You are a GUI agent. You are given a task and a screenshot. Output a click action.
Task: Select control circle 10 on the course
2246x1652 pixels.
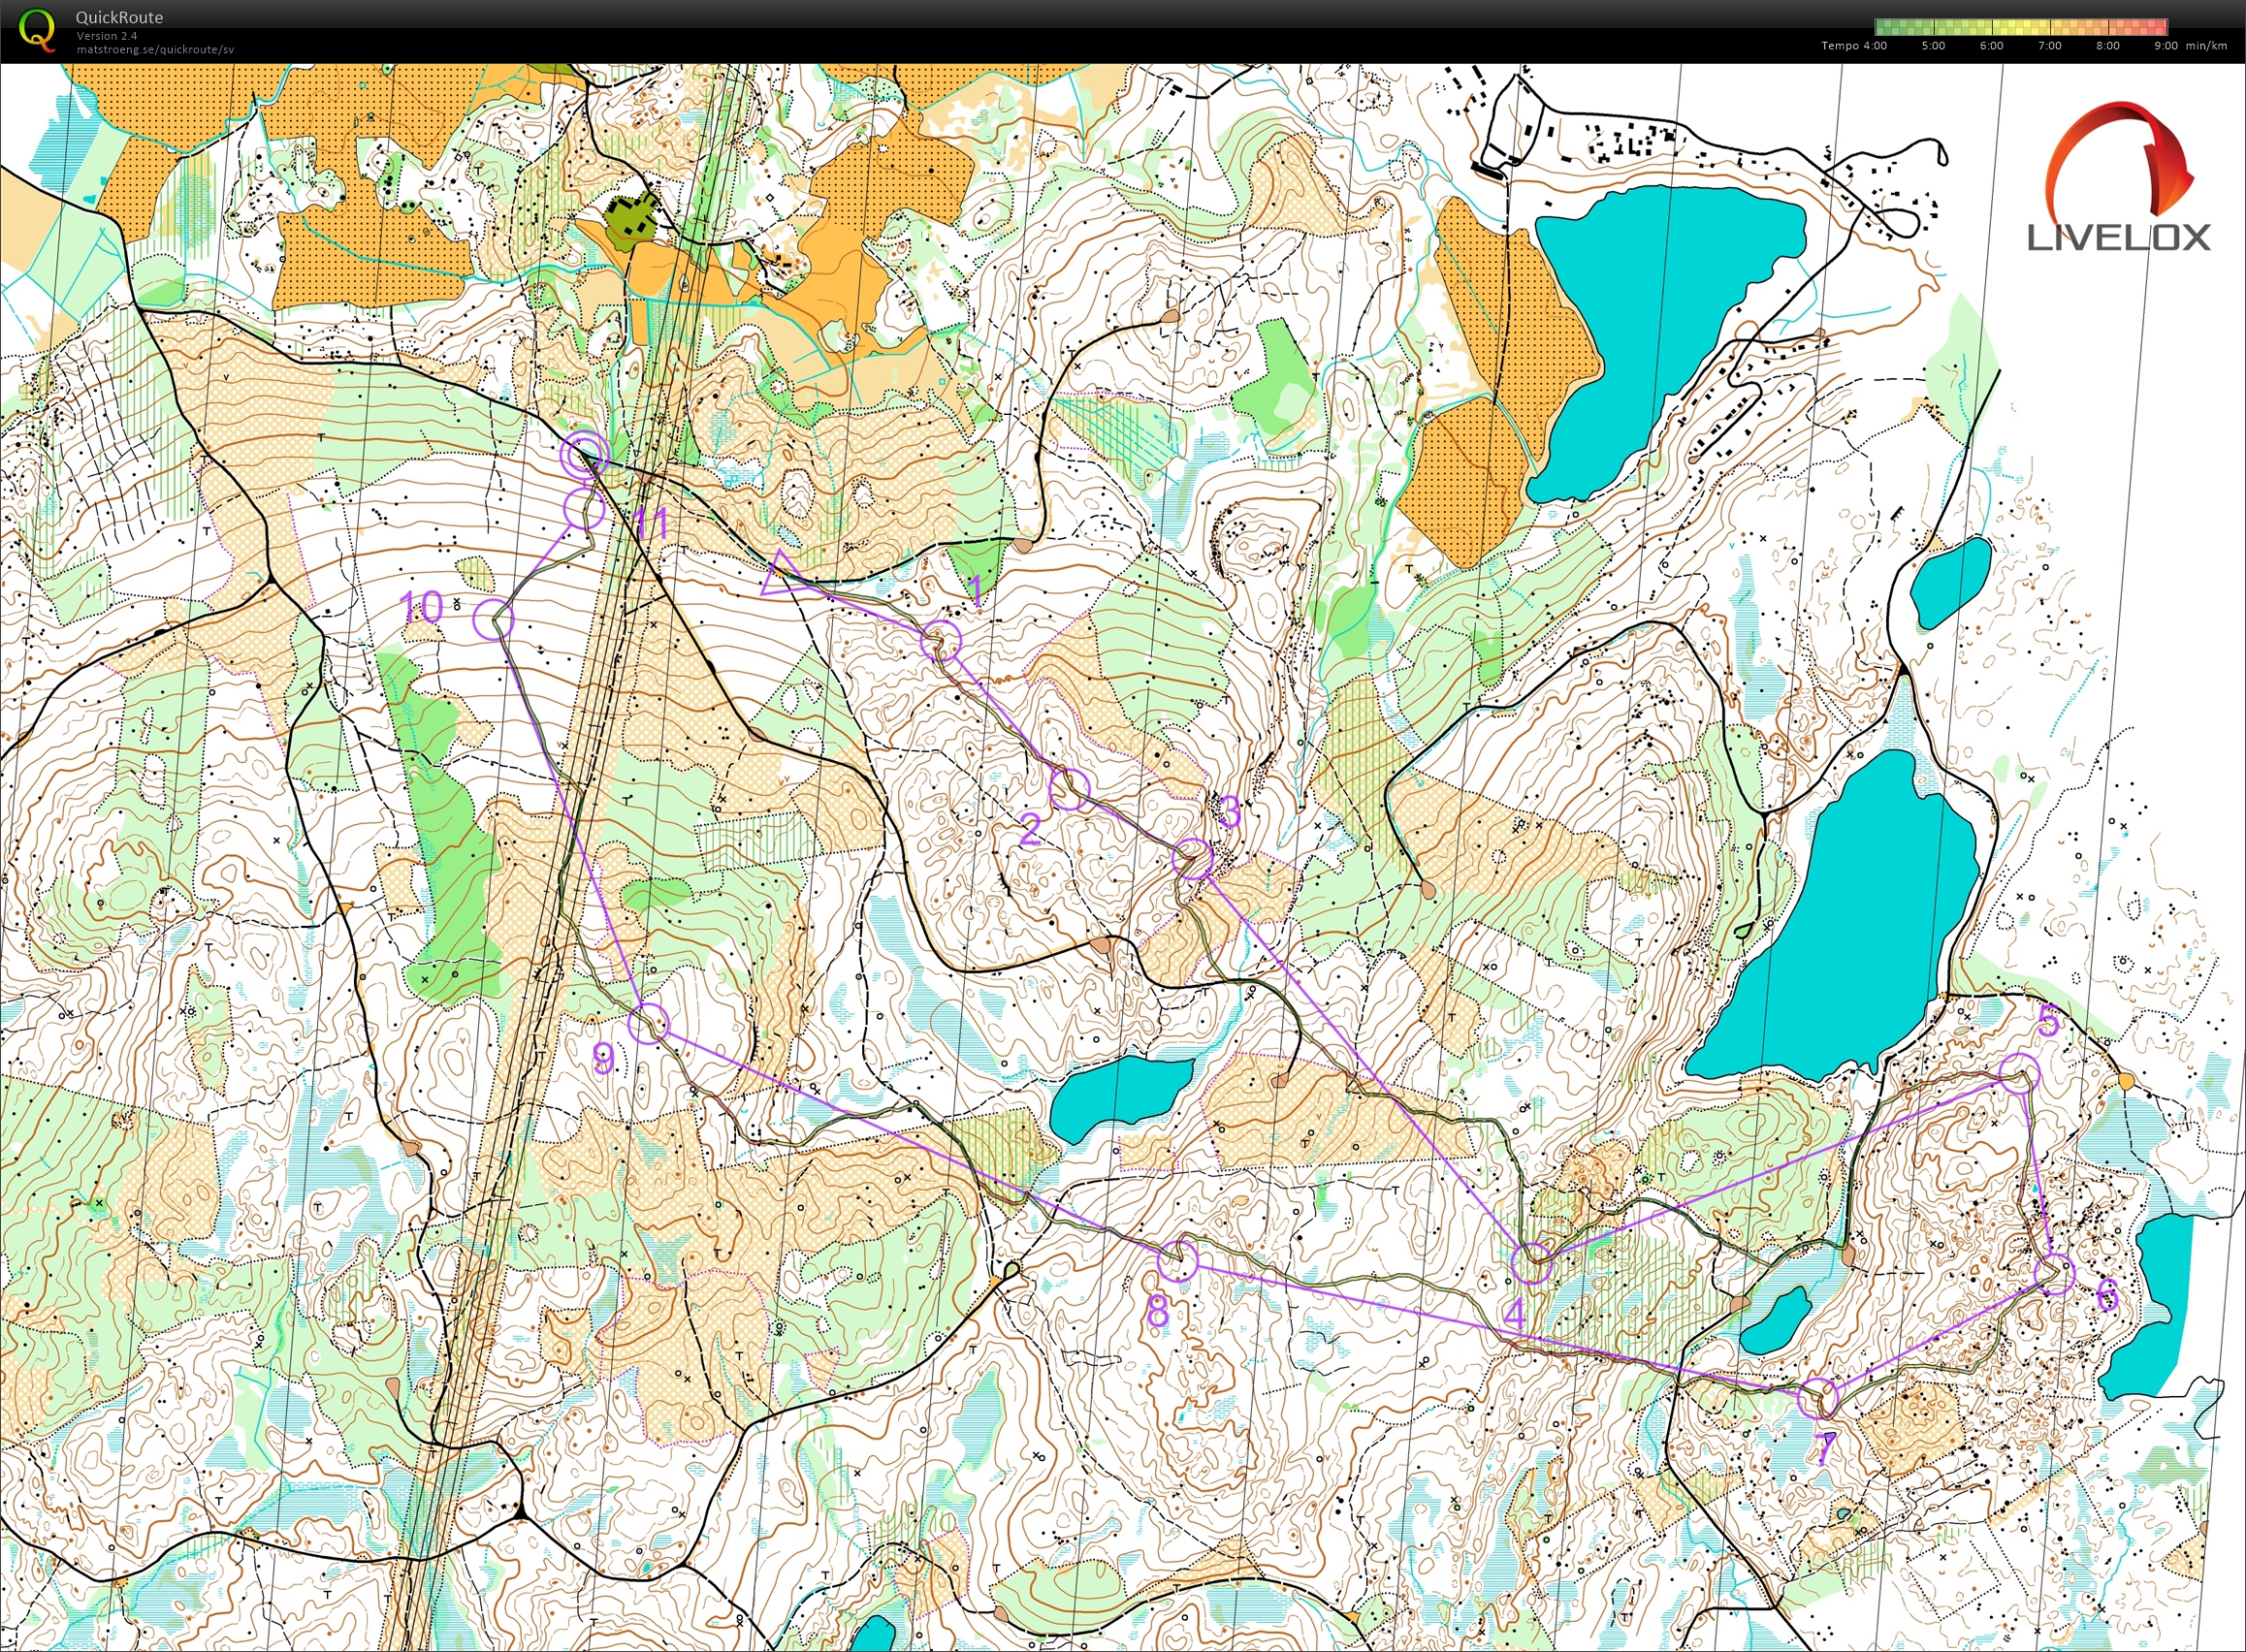click(x=493, y=620)
